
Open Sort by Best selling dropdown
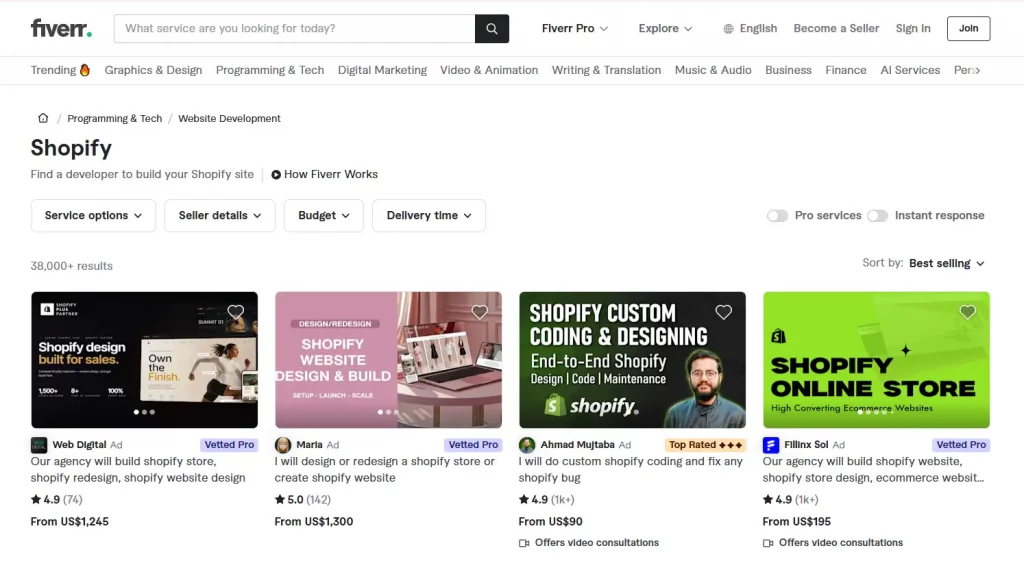tap(946, 263)
